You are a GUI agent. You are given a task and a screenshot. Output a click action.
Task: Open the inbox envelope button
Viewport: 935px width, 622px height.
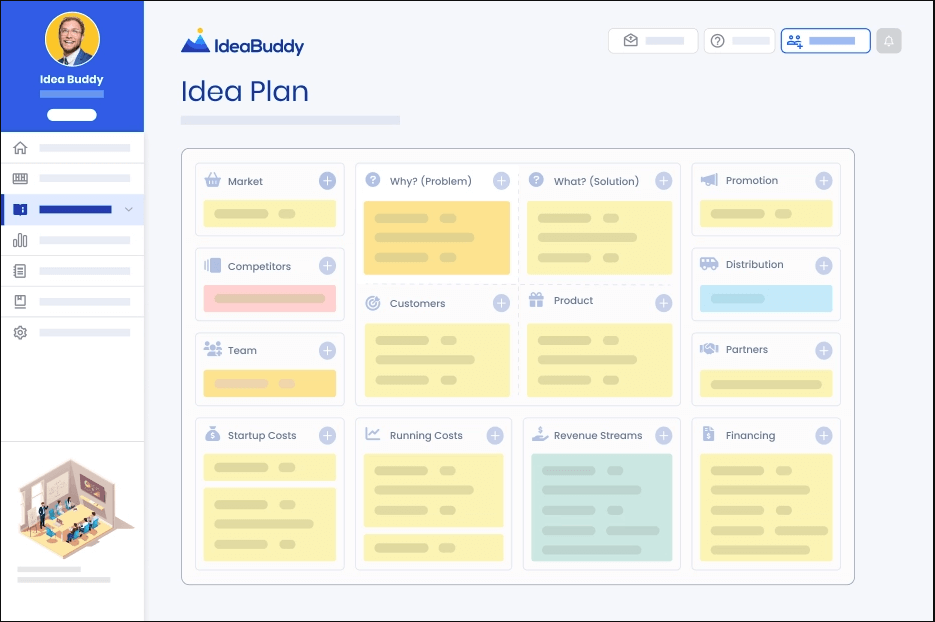(653, 41)
